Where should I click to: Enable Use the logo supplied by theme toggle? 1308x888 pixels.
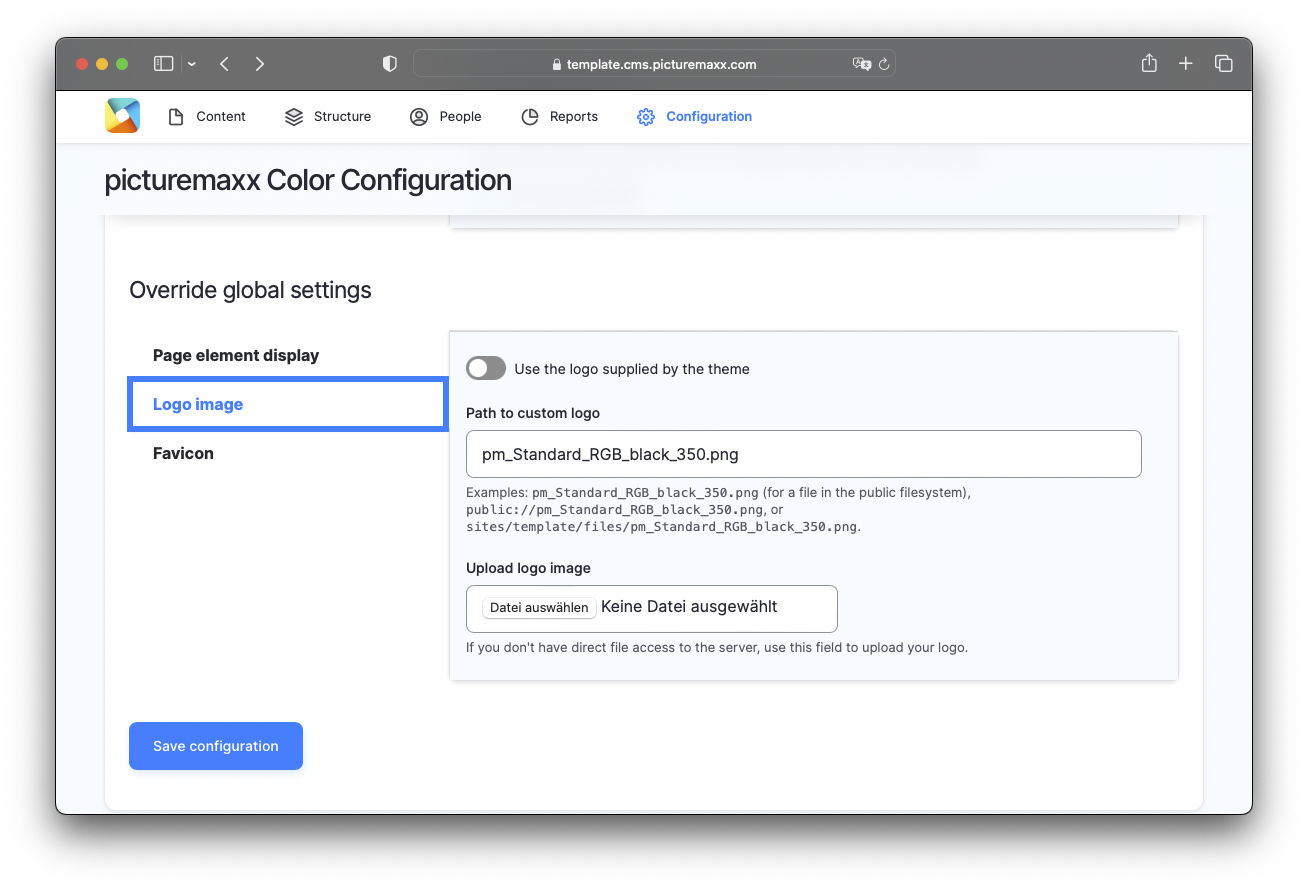pos(486,368)
